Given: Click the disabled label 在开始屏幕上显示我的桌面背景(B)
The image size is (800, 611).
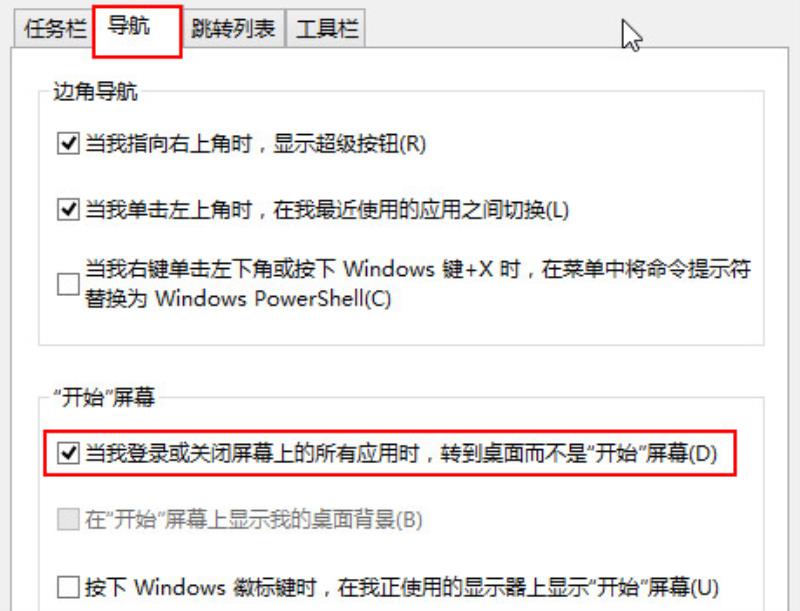Looking at the screenshot, I should (254, 520).
